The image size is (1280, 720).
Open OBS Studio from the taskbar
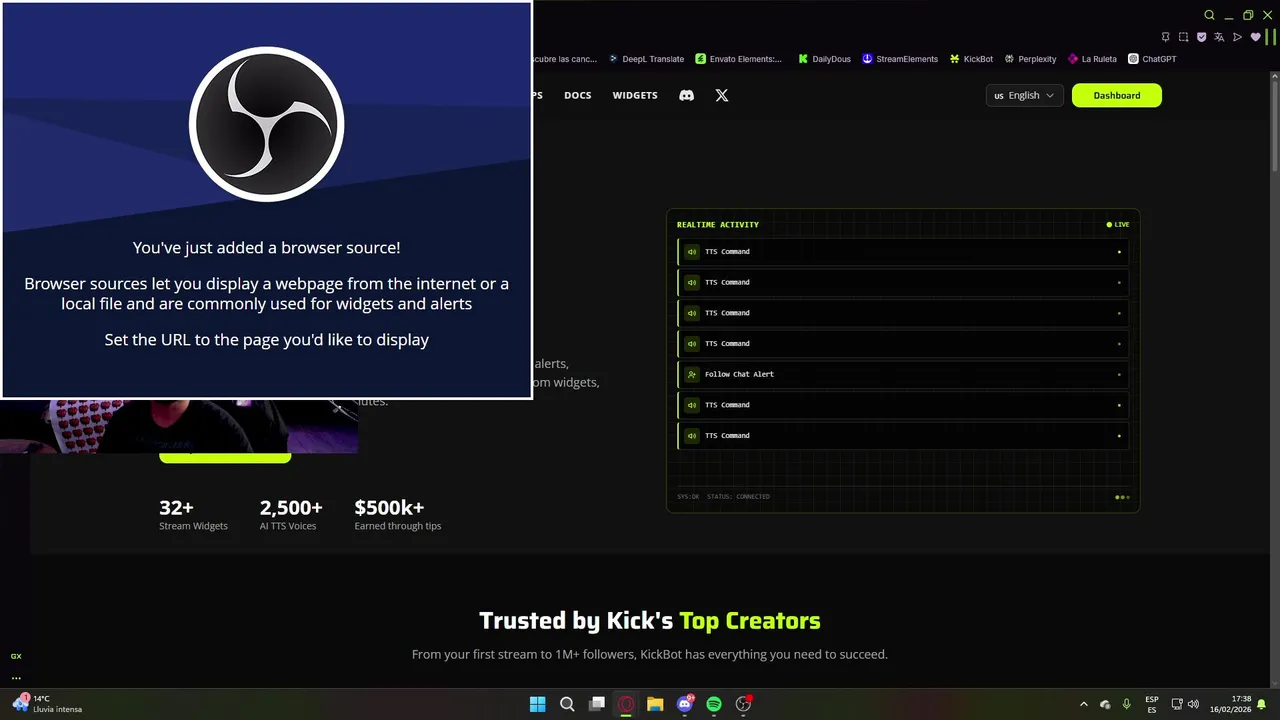(x=743, y=704)
